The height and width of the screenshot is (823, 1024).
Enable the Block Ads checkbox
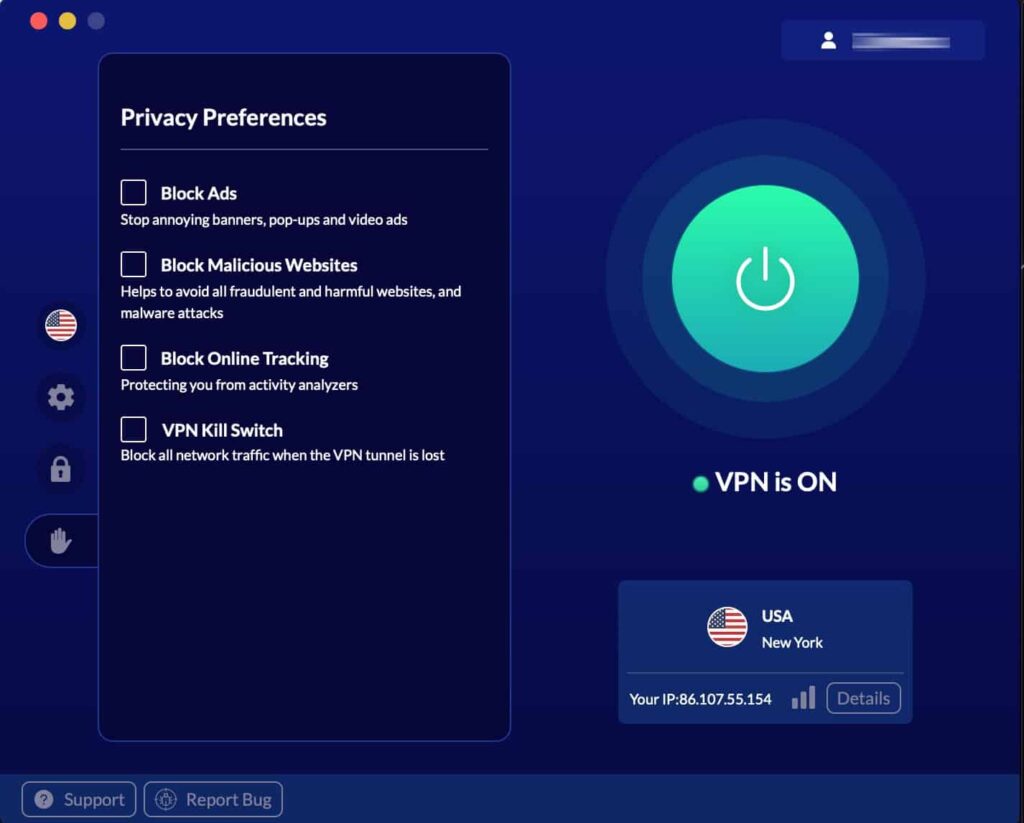(x=134, y=193)
